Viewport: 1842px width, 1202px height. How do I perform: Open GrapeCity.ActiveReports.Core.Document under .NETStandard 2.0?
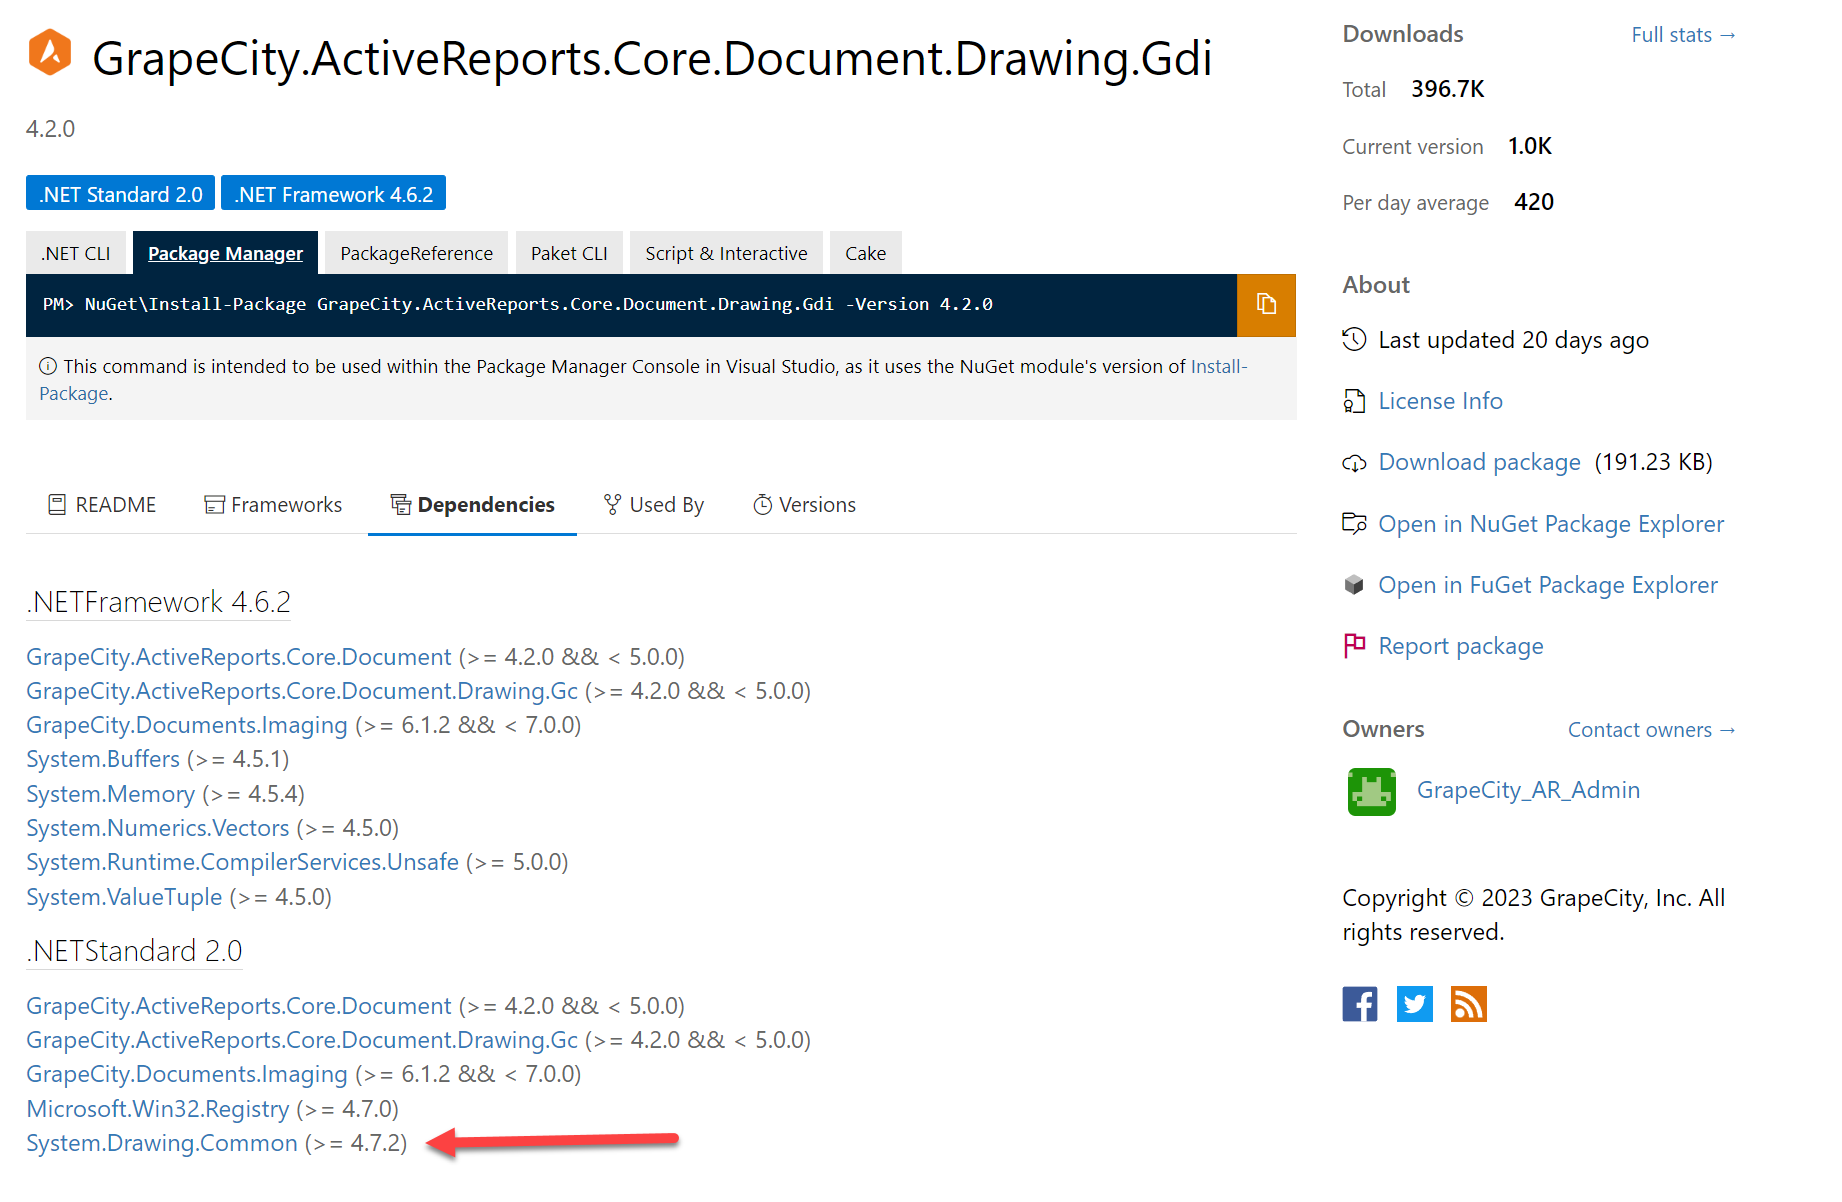pyautogui.click(x=239, y=1006)
